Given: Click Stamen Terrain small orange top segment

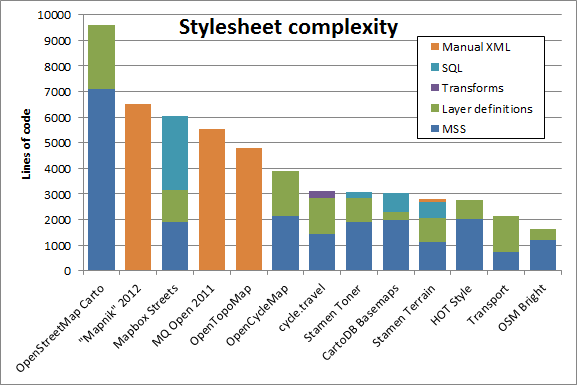Looking at the screenshot, I should tap(432, 201).
